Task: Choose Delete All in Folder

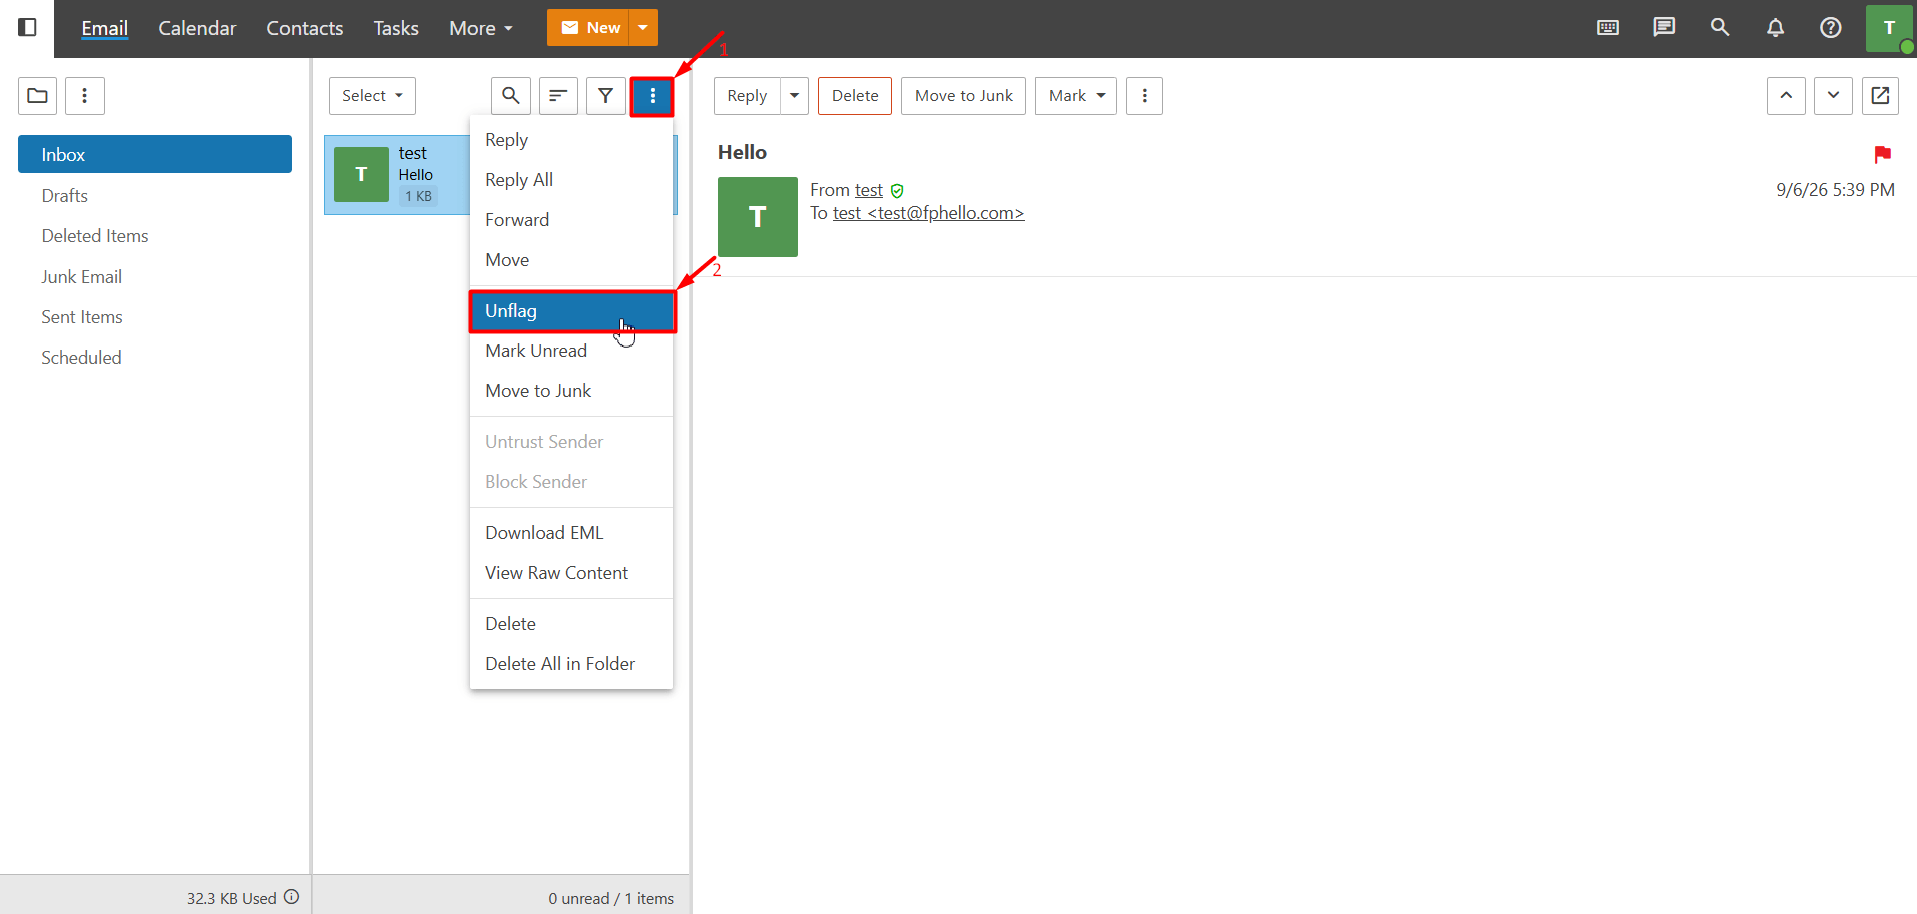Action: (x=571, y=664)
